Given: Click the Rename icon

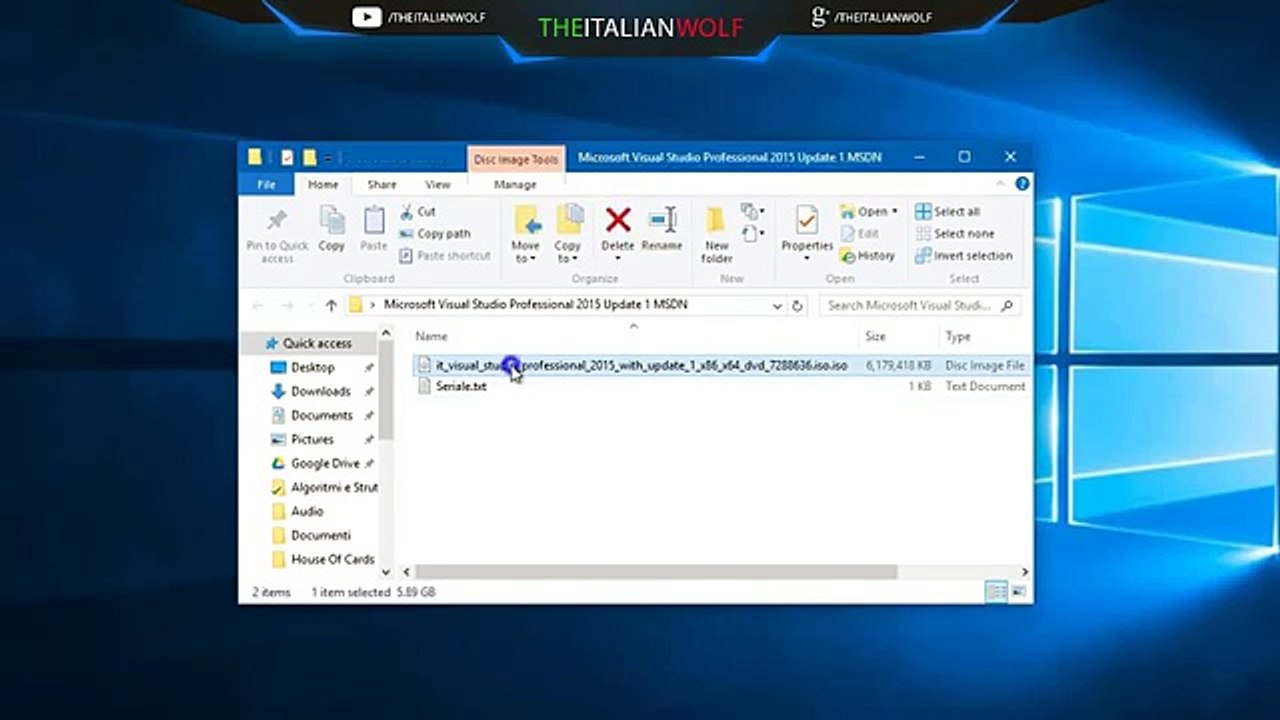Looking at the screenshot, I should click(662, 220).
